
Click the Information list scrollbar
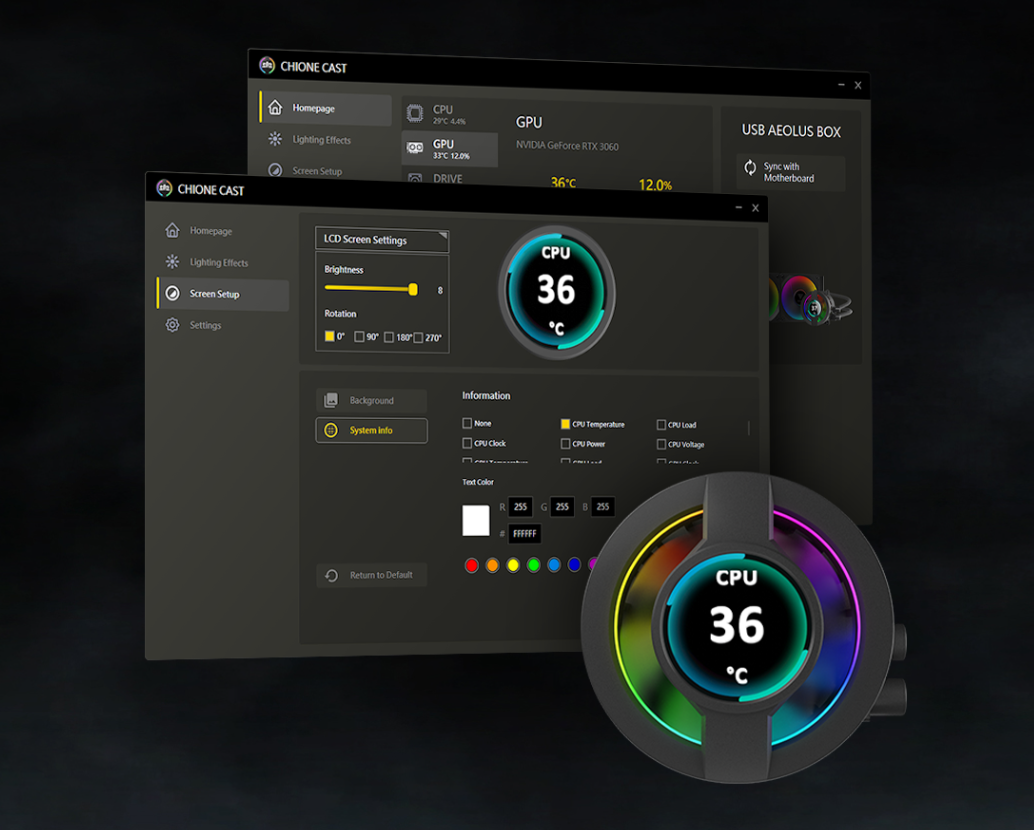(748, 428)
